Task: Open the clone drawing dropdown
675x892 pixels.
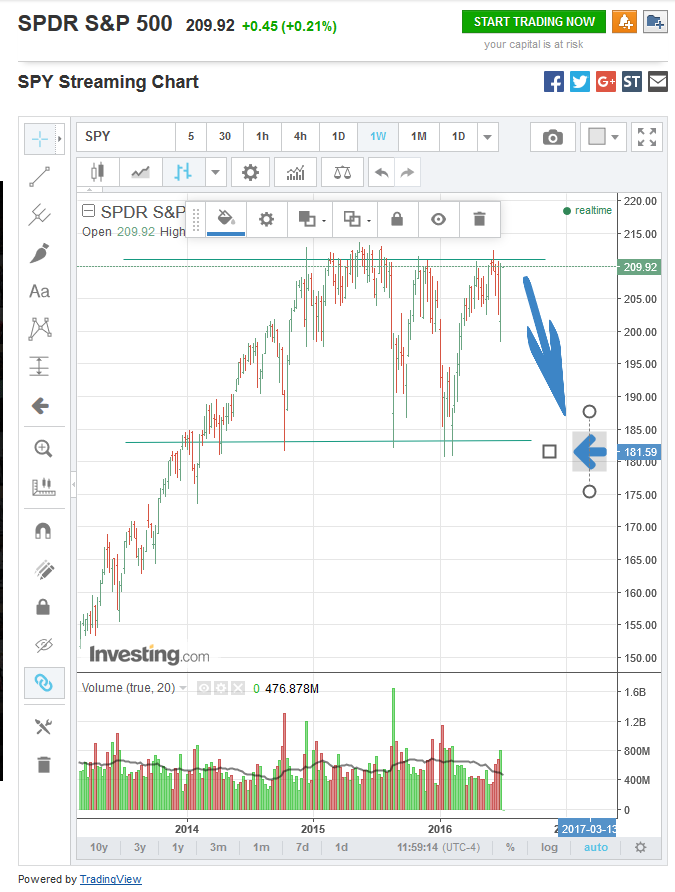Action: point(355,219)
